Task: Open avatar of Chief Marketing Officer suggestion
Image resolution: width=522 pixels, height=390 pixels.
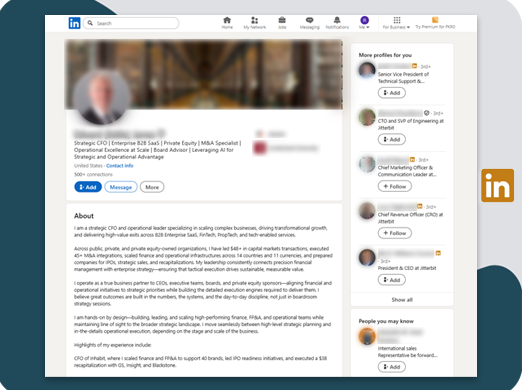Action: pyautogui.click(x=367, y=164)
